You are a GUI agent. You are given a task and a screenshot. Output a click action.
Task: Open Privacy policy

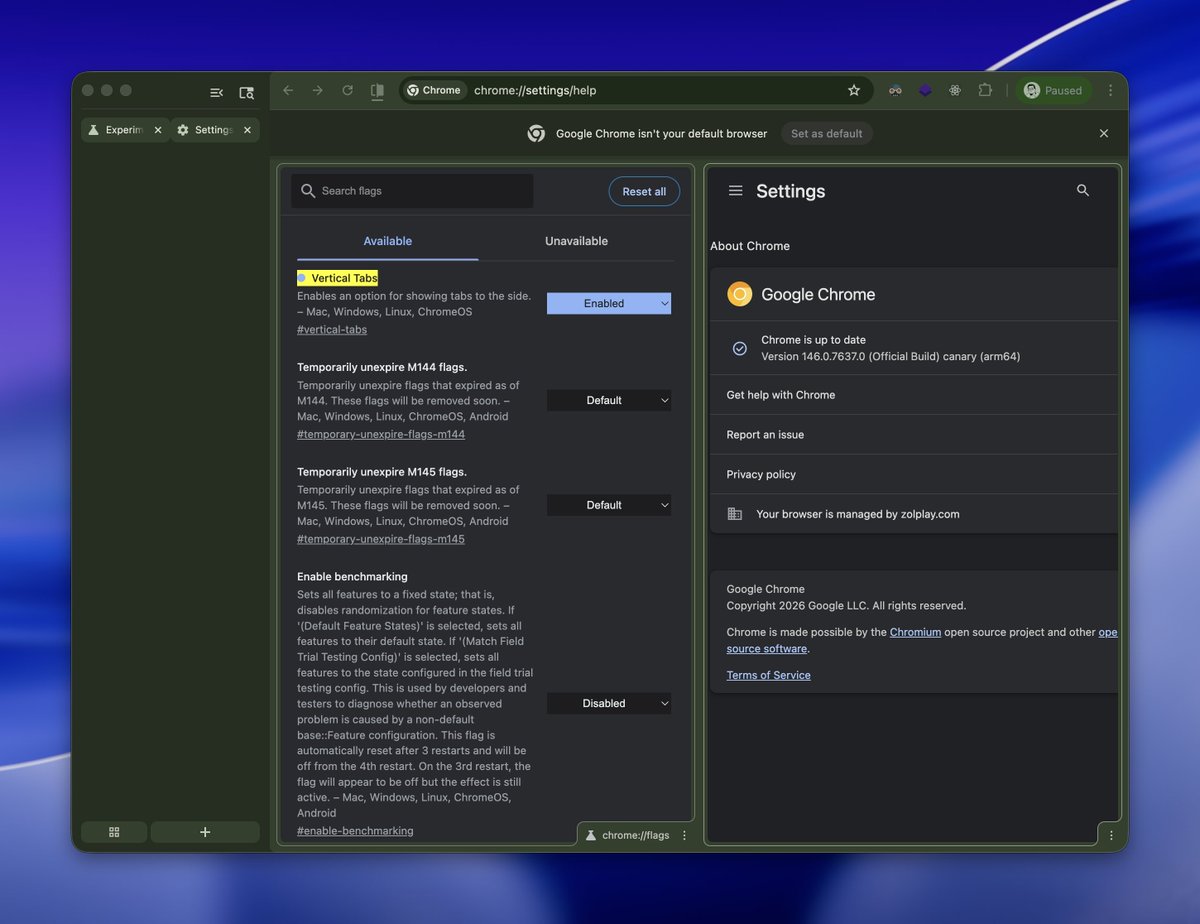click(914, 474)
